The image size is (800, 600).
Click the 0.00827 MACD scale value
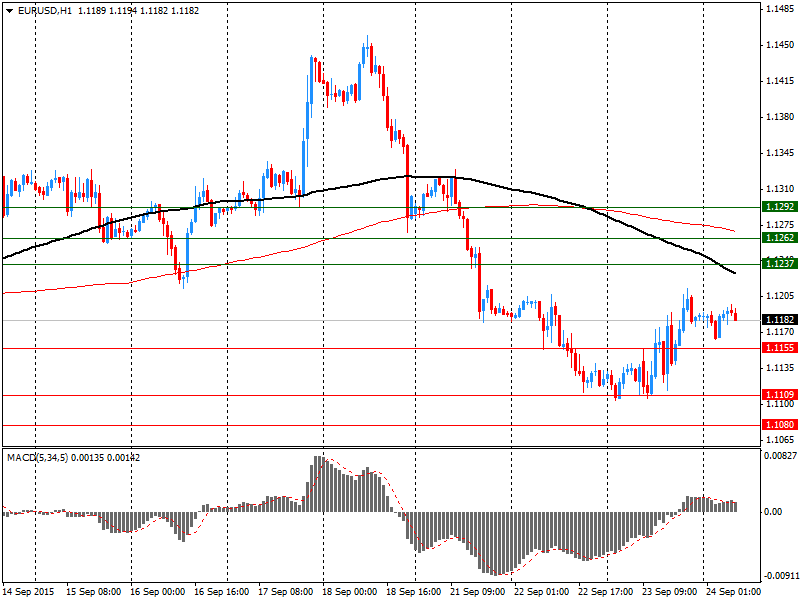(780, 456)
